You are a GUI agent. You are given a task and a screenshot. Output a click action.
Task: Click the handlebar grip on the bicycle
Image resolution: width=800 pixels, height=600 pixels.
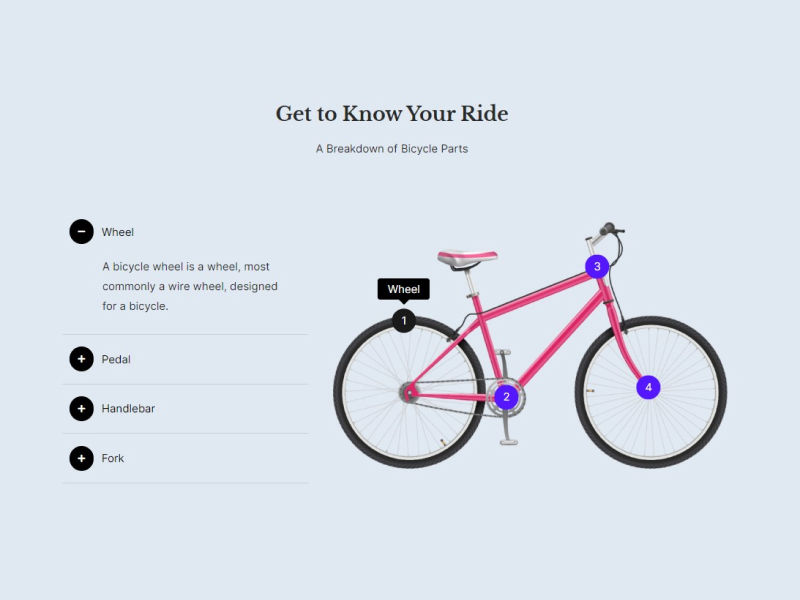click(x=608, y=229)
